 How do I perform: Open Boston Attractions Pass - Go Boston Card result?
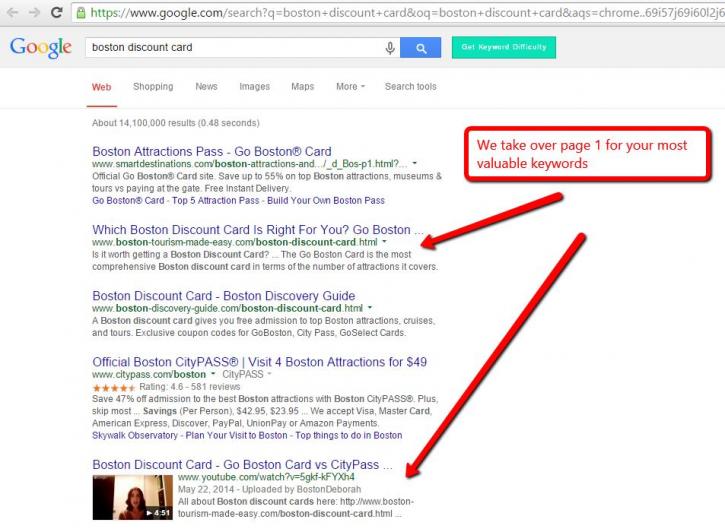click(212, 151)
